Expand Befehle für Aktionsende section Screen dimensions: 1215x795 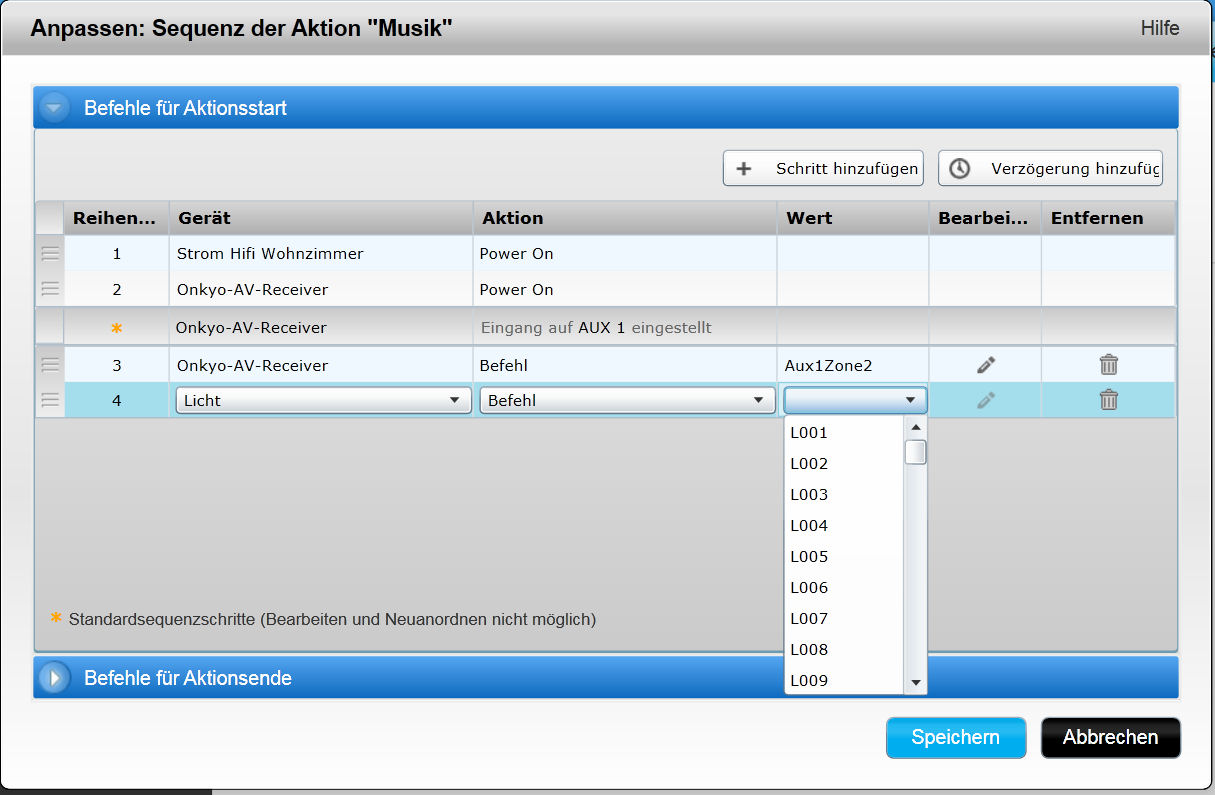(54, 678)
